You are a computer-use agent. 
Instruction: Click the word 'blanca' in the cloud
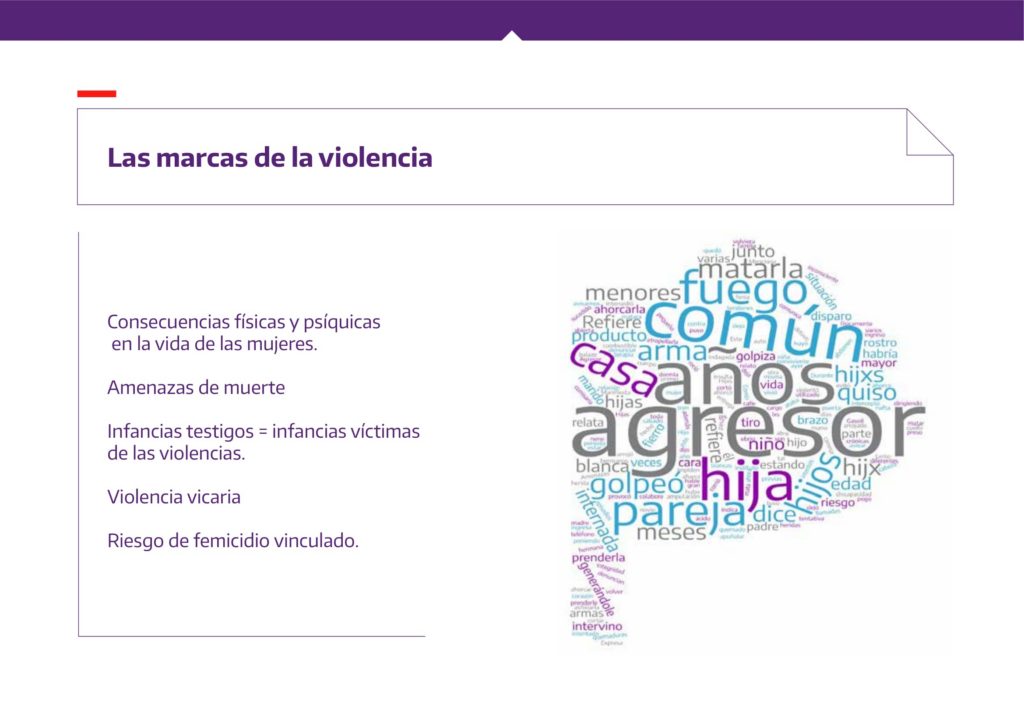pyautogui.click(x=601, y=466)
